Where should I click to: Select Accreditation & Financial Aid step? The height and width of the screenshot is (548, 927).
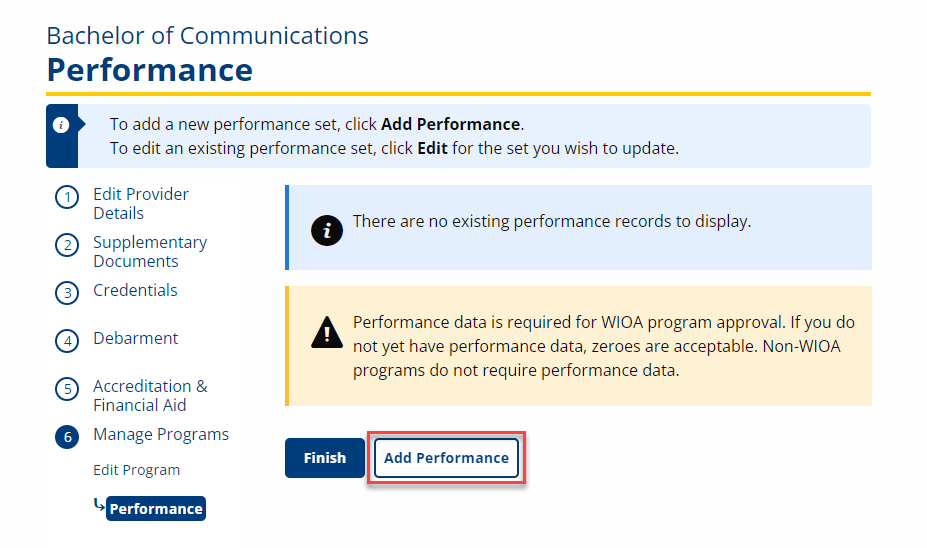tap(150, 396)
